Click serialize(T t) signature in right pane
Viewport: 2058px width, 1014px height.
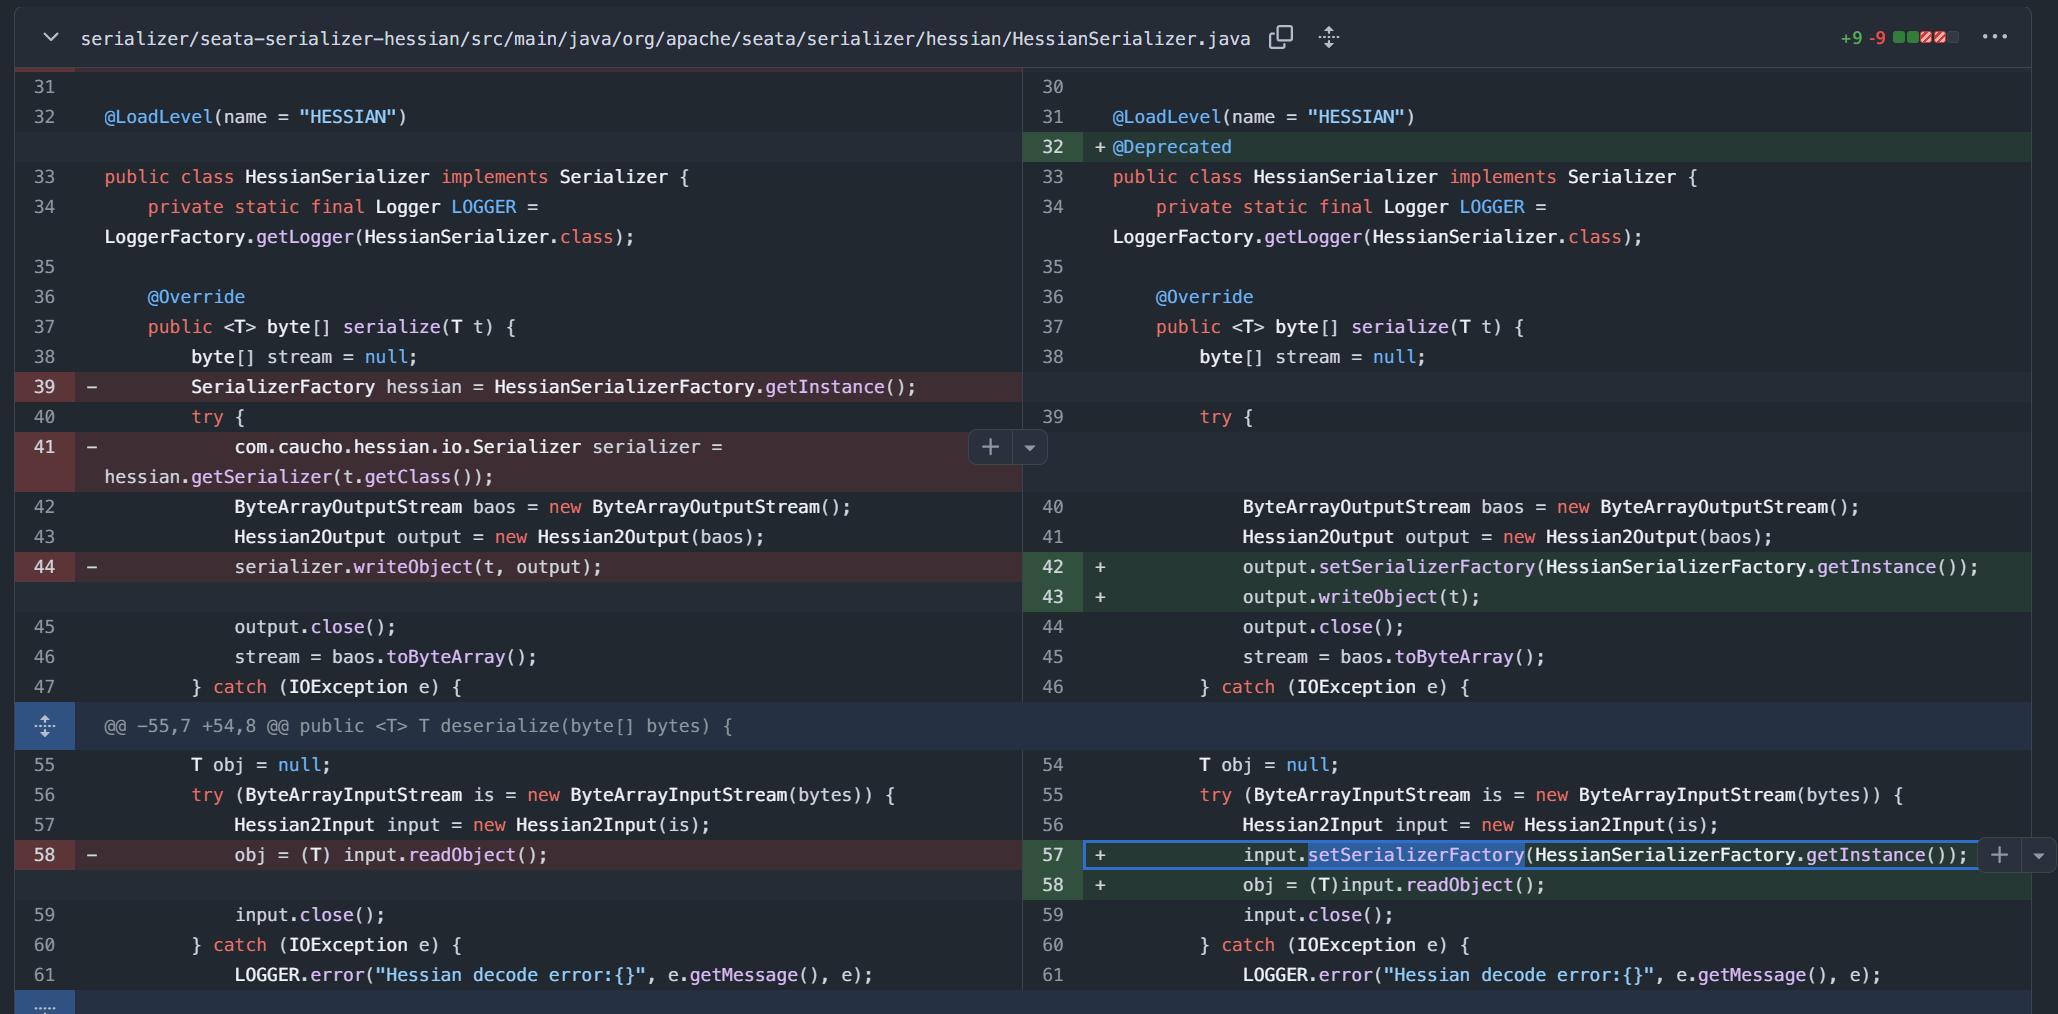pyautogui.click(x=1339, y=327)
